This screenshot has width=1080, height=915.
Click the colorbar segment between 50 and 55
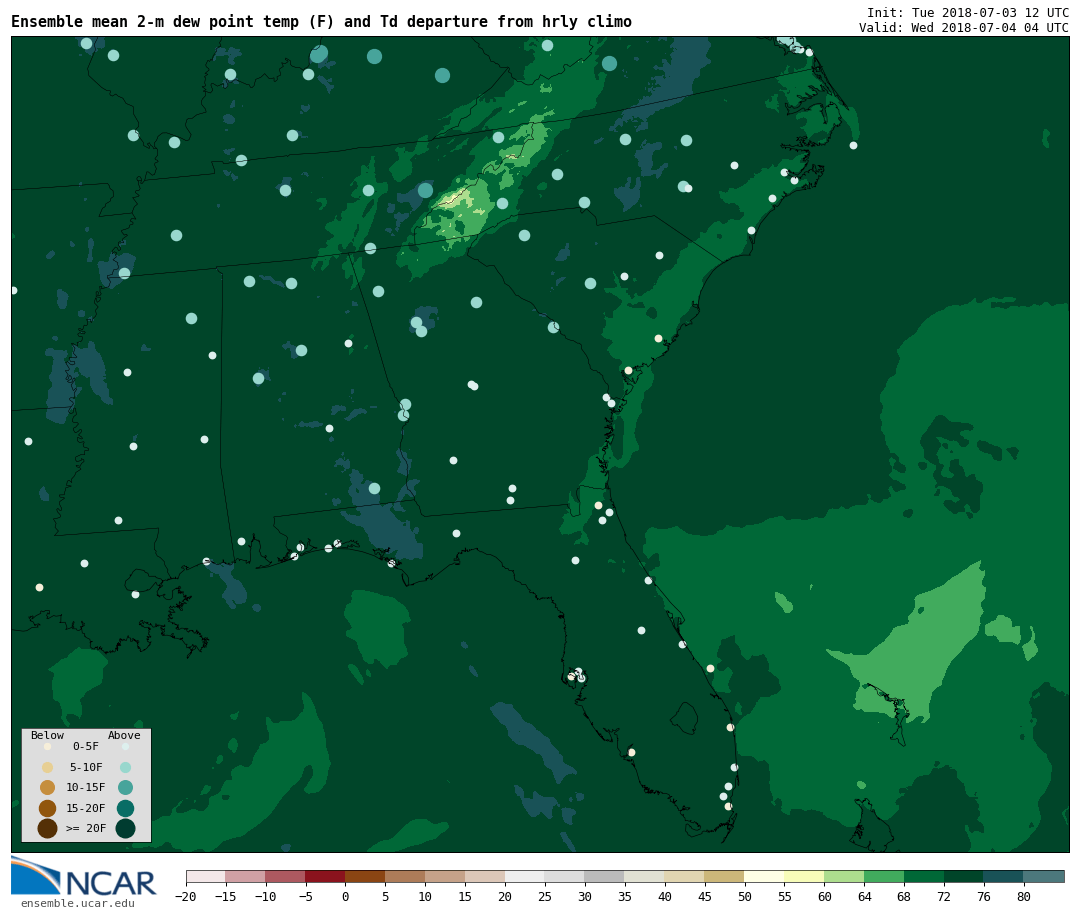coord(764,876)
